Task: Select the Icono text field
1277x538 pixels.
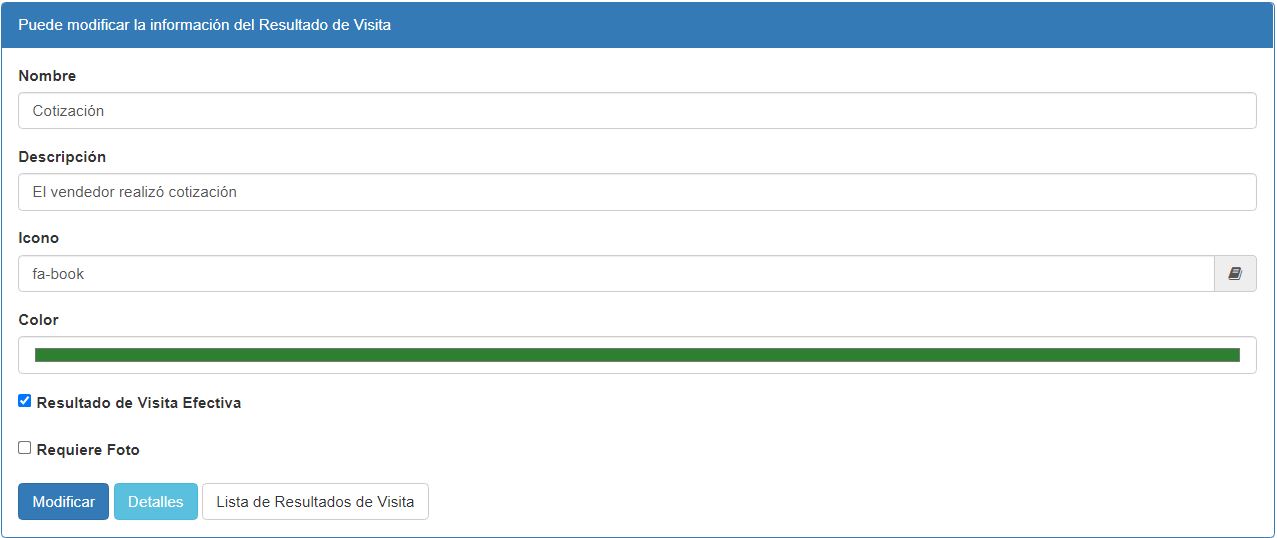Action: click(x=616, y=273)
